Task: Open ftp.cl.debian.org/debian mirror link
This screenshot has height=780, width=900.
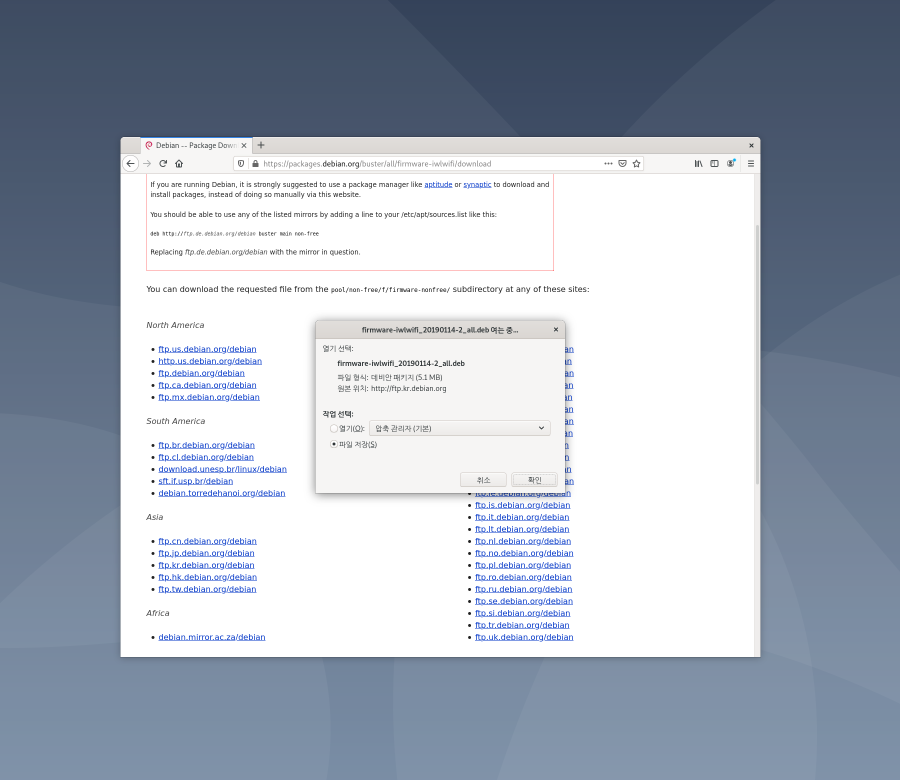Action: (x=206, y=457)
